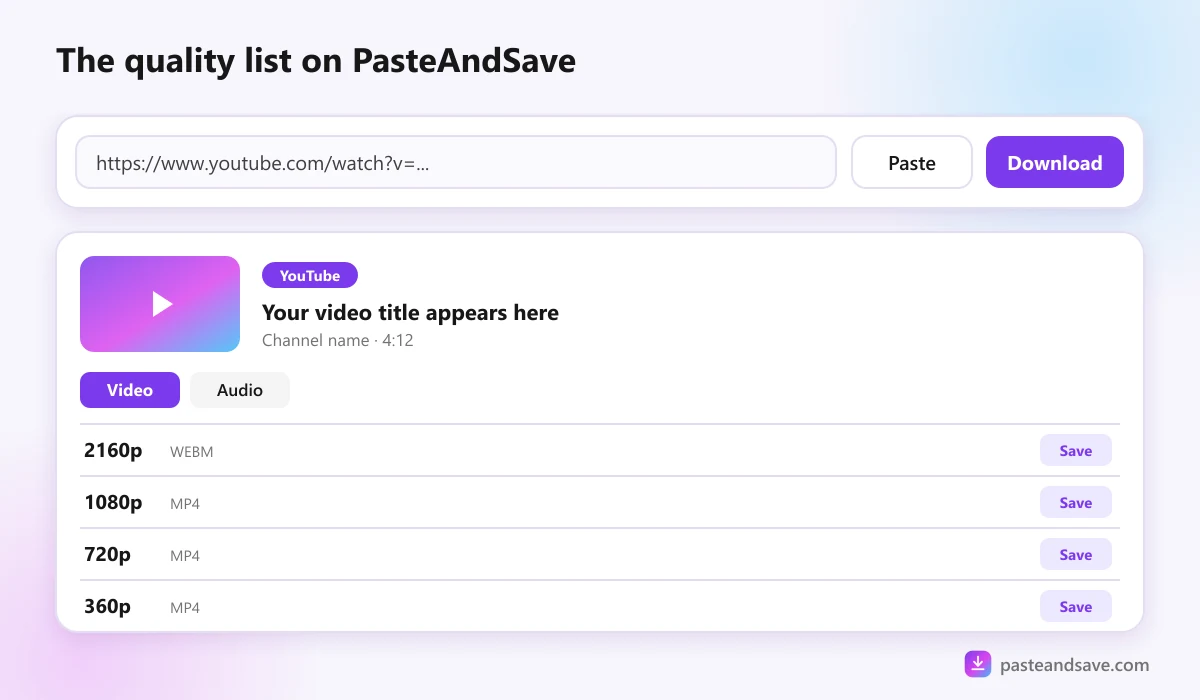Click the video URL input field
Viewport: 1200px width, 700px height.
(x=456, y=162)
